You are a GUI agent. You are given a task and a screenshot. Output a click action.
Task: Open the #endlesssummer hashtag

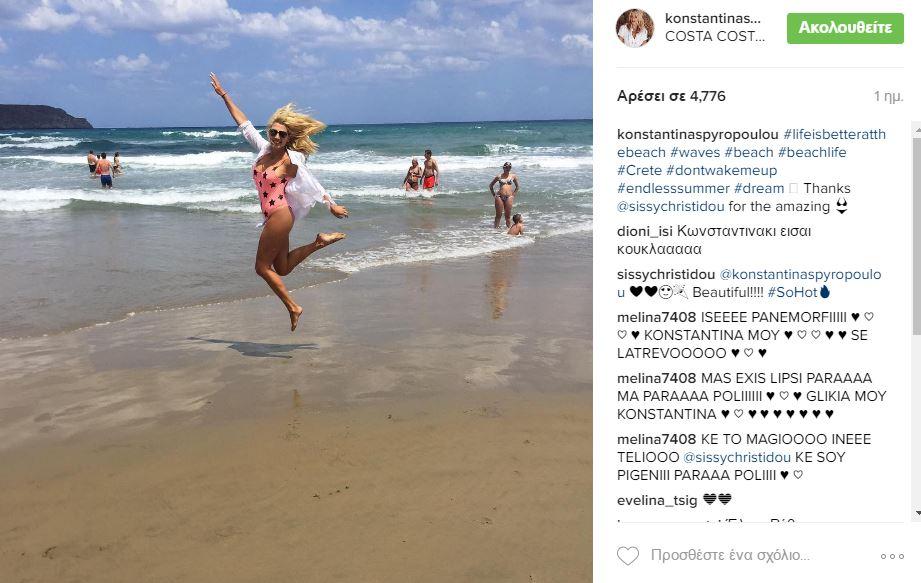tap(673, 188)
